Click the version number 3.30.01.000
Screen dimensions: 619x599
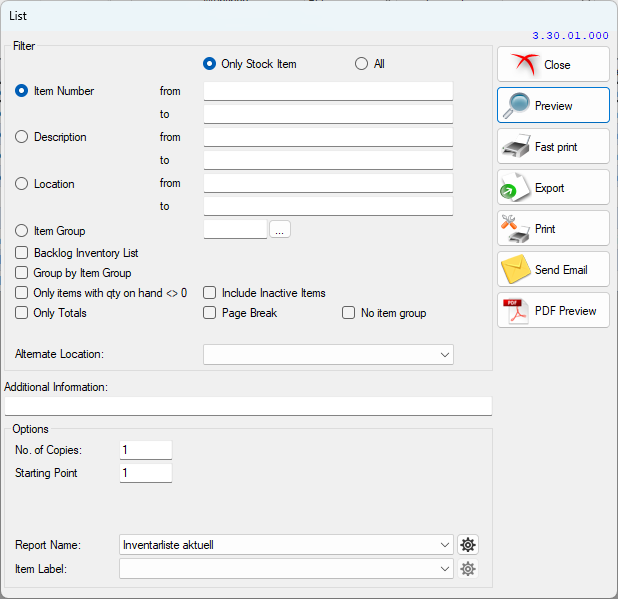click(570, 36)
